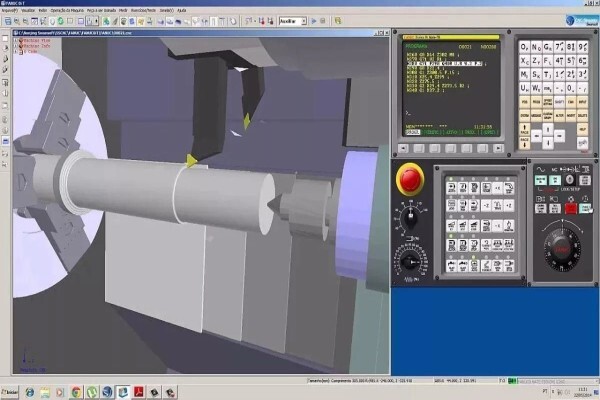Image resolution: width=600 pixels, height=400 pixels.
Task: Click the INSERT key on MDI keypad
Action: [x=571, y=115]
